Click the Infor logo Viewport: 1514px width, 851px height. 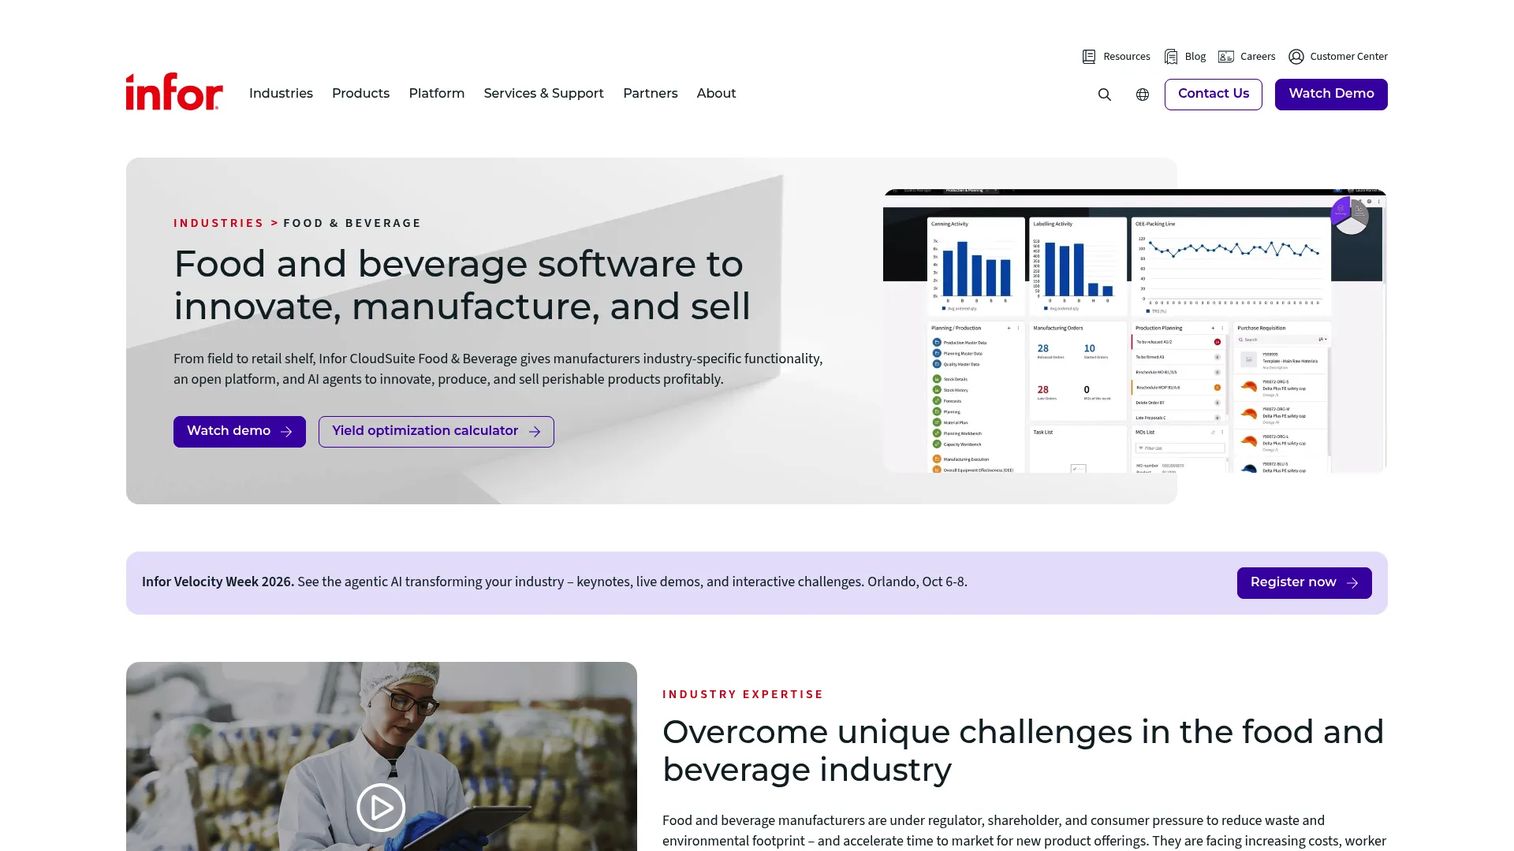click(x=174, y=92)
